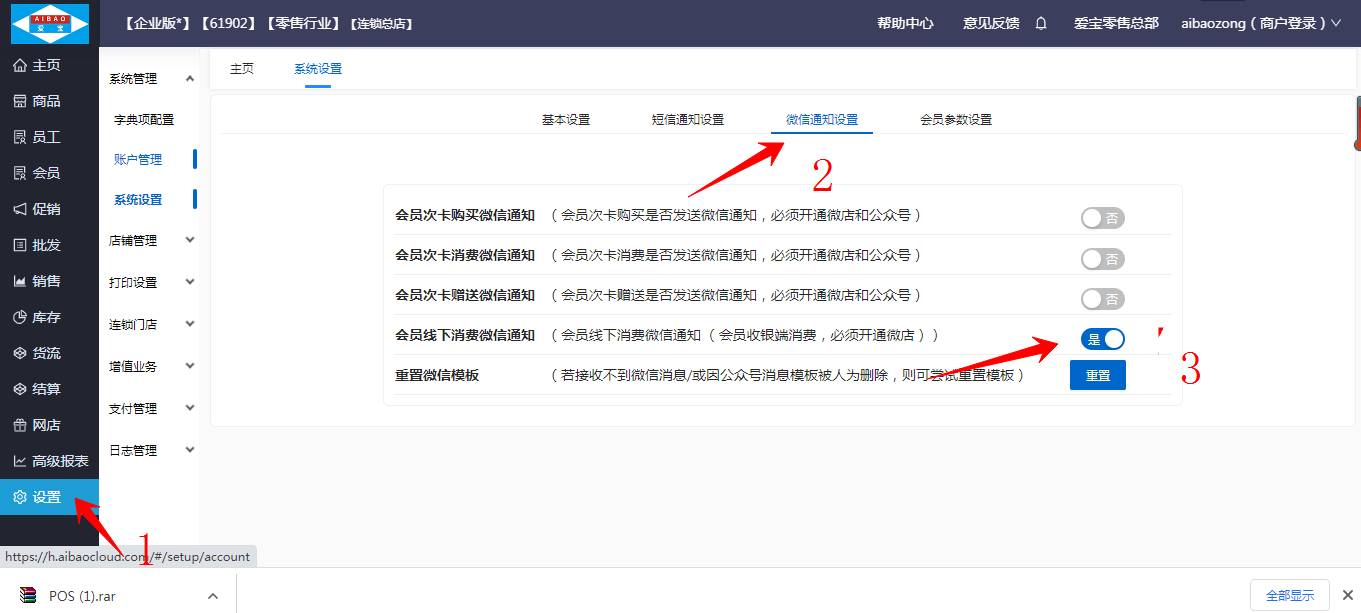This screenshot has height=613, width=1361.
Task: Click the notification bell icon in header
Action: click(1041, 23)
